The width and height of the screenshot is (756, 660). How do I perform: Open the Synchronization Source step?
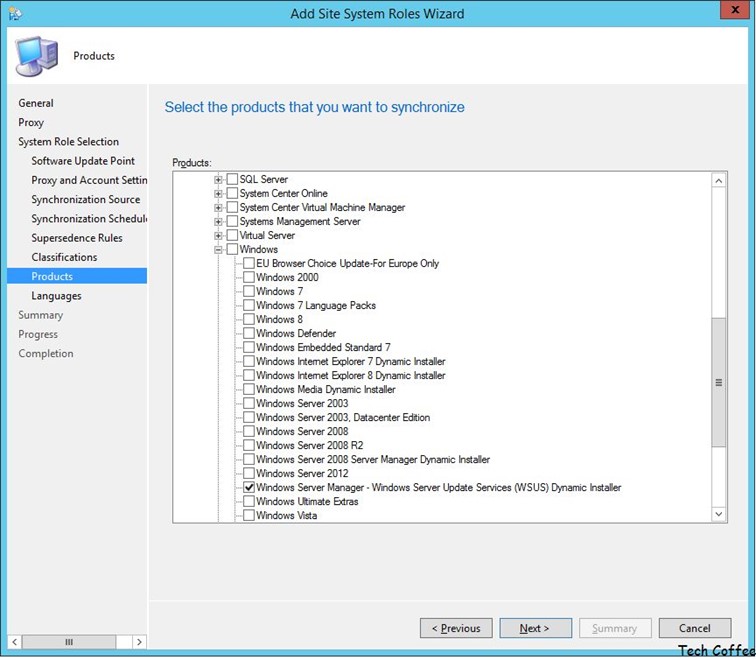click(x=86, y=200)
